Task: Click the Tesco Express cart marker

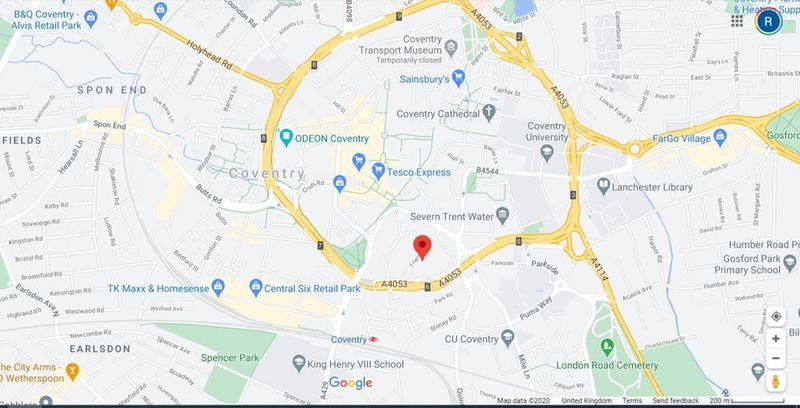Action: [378, 171]
